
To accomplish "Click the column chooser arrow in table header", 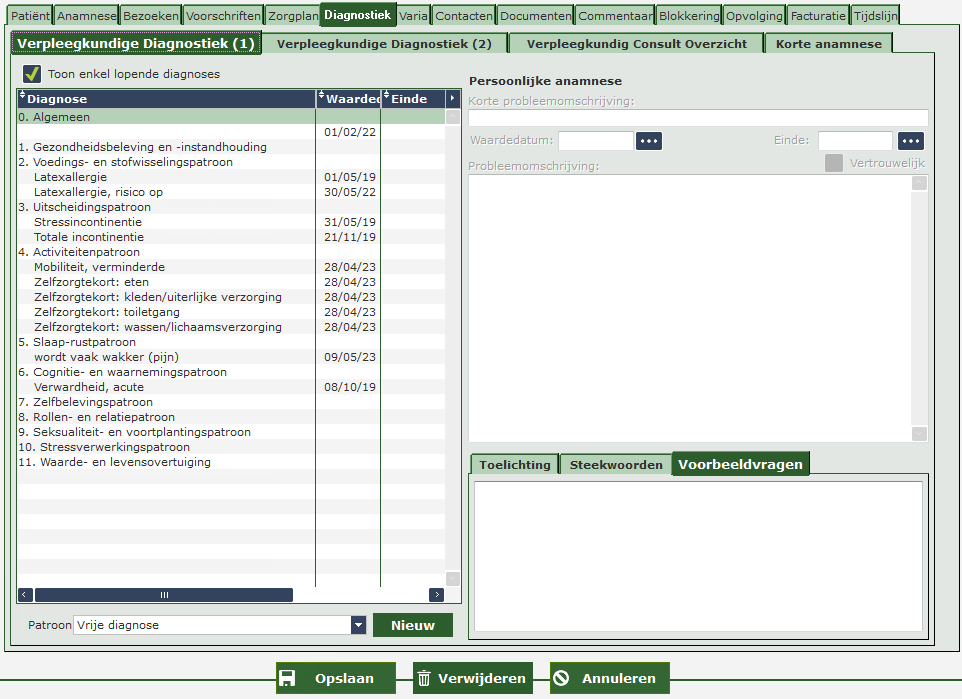I will (x=453, y=99).
